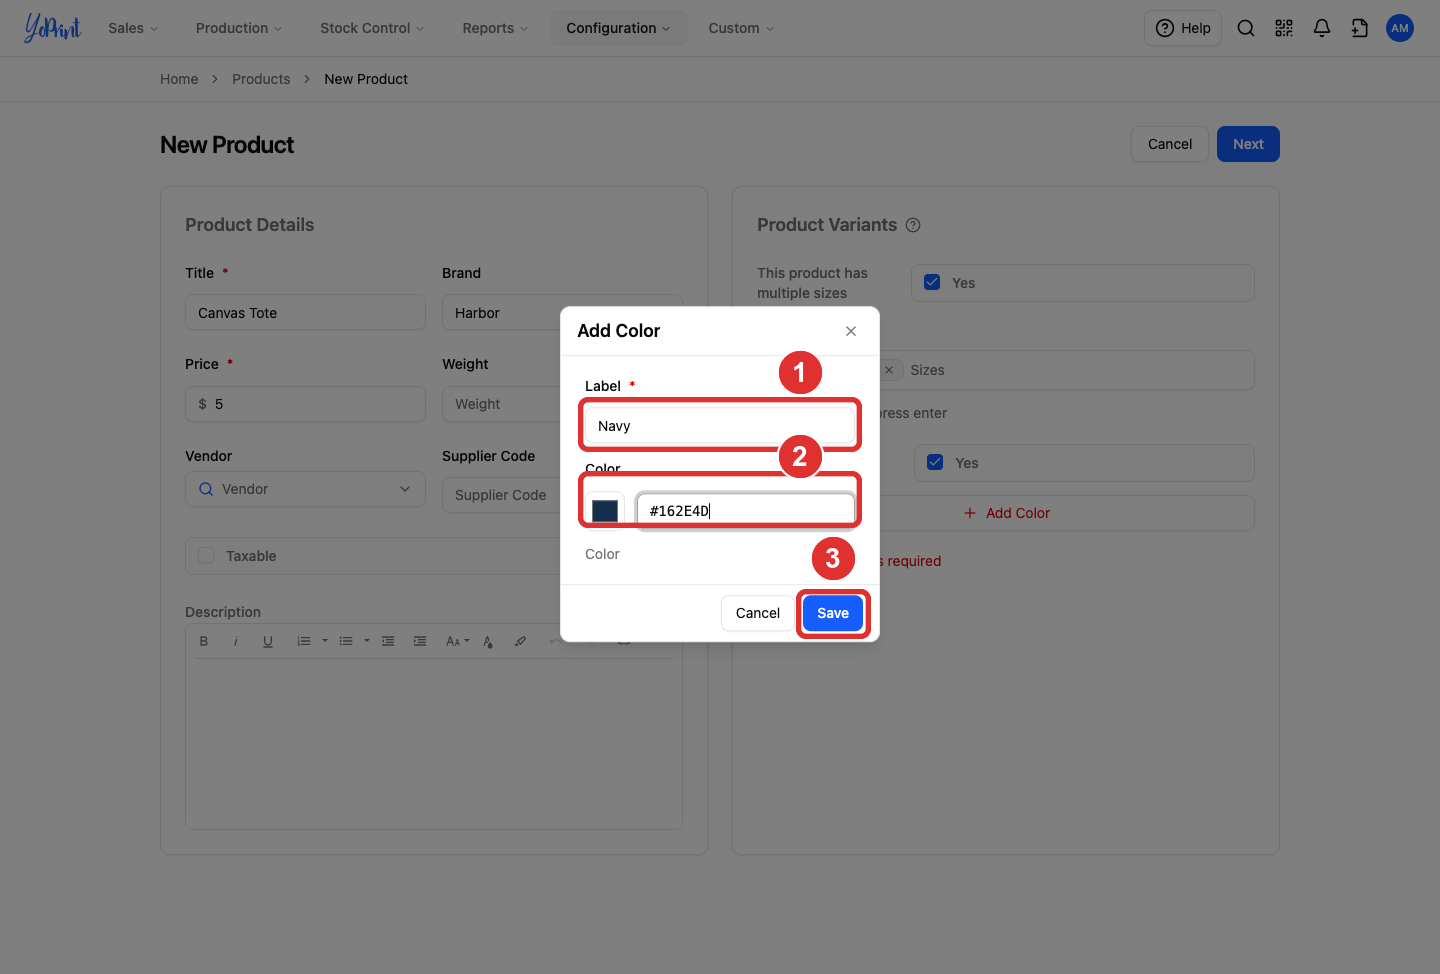This screenshot has height=974, width=1440.
Task: Click Cancel in the Add Color dialog
Action: pyautogui.click(x=758, y=613)
